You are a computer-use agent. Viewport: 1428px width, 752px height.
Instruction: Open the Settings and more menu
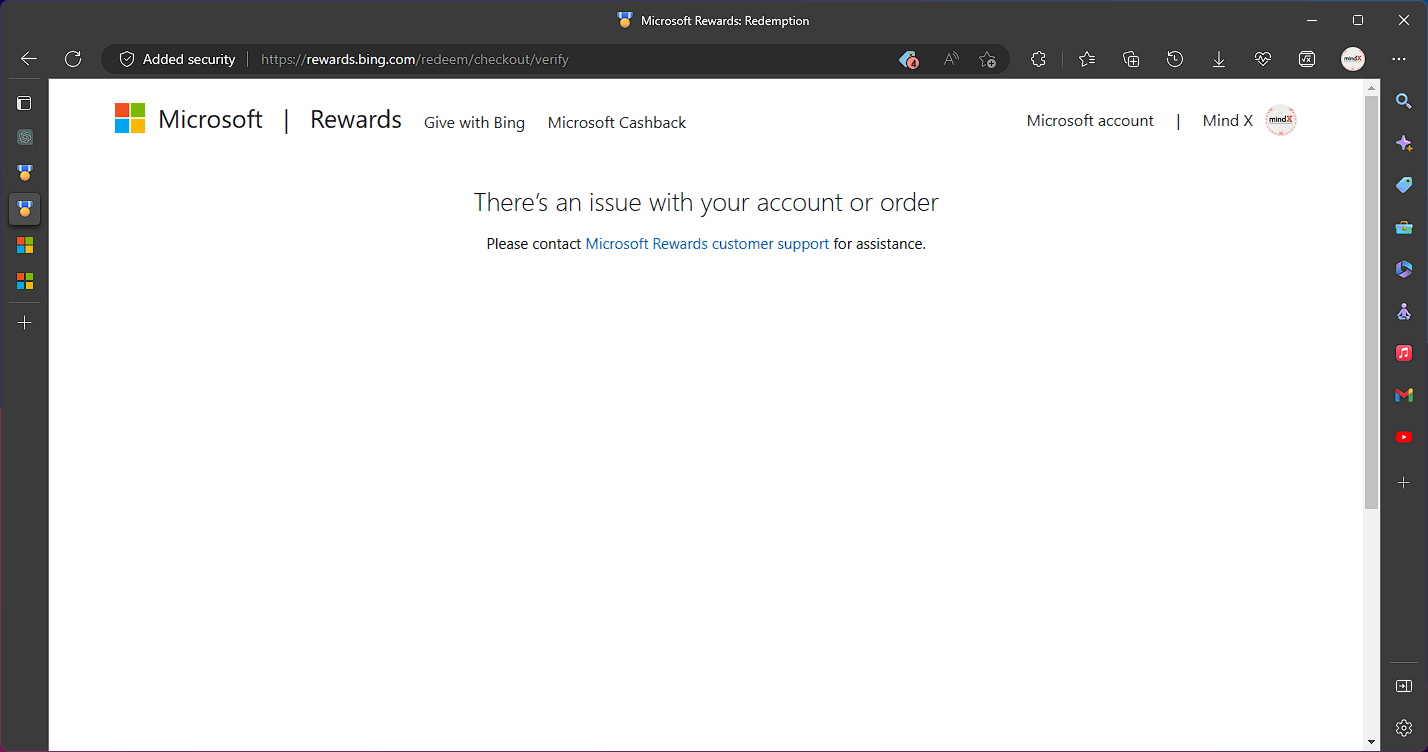(x=1399, y=59)
